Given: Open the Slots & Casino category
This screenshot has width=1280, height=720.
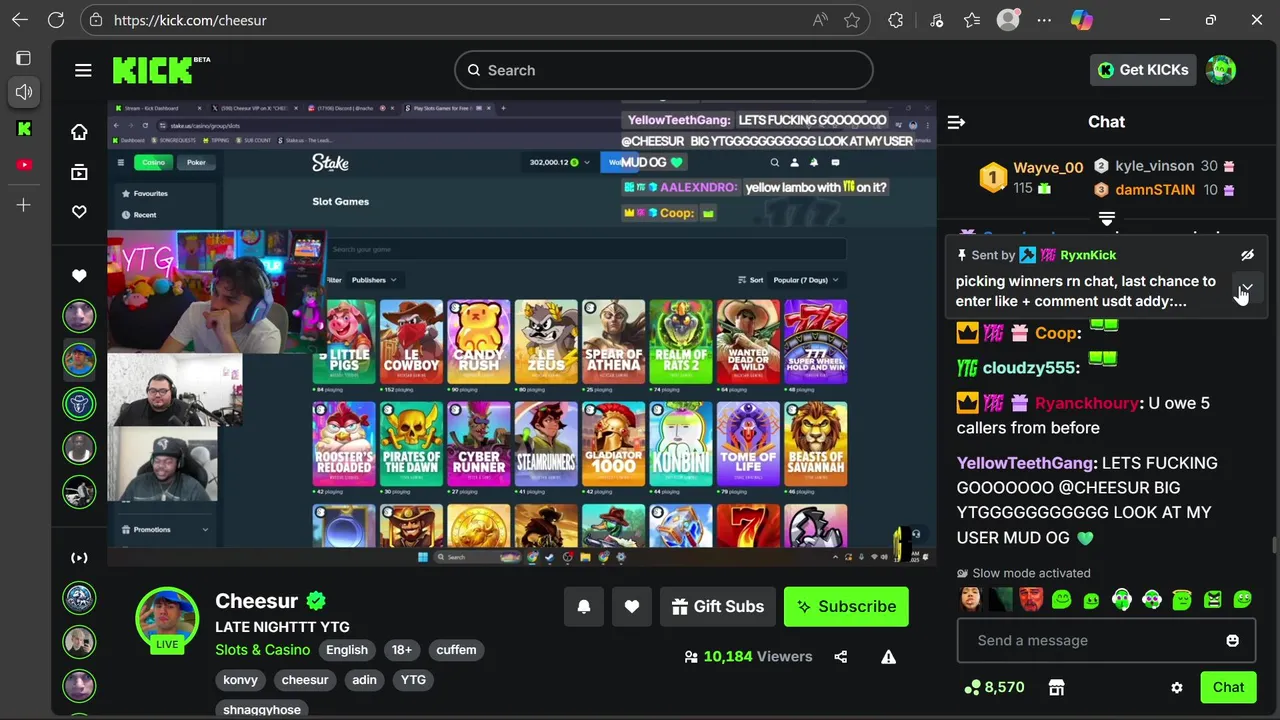Looking at the screenshot, I should tap(262, 650).
